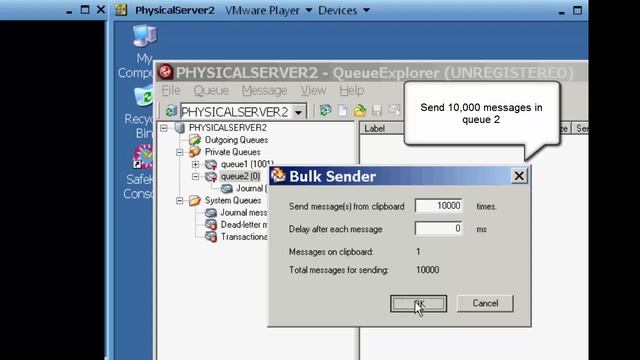
Task: Select the Private Queues label
Action: 232,152
